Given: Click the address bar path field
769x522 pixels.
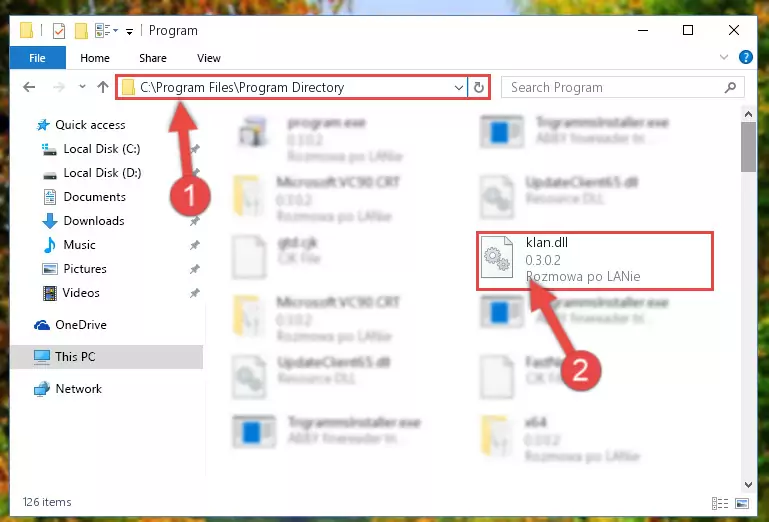Looking at the screenshot, I should [x=292, y=87].
